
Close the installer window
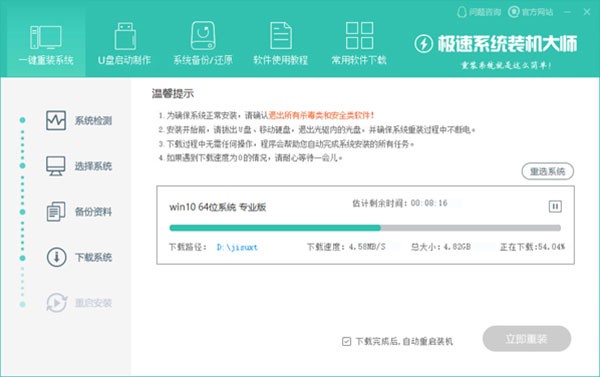tap(587, 12)
